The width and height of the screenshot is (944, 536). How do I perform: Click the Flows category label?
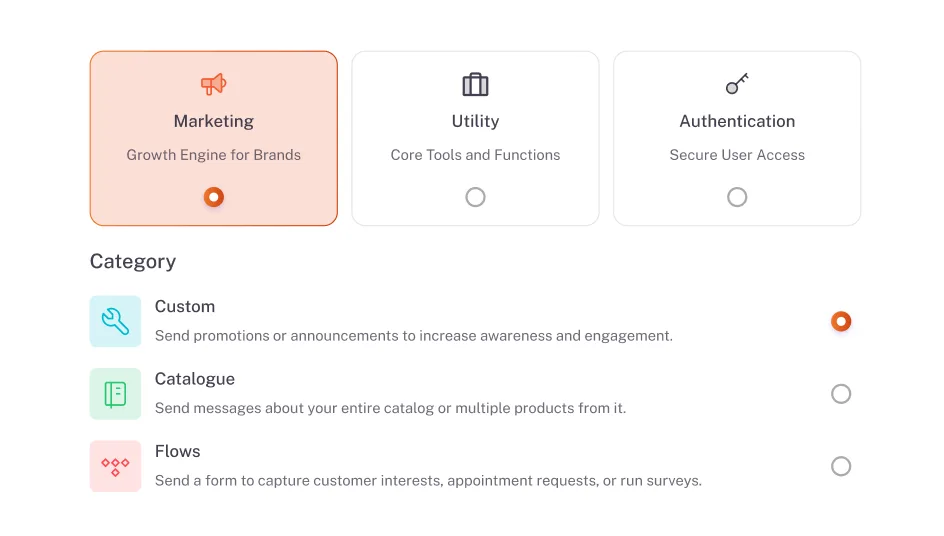[178, 451]
